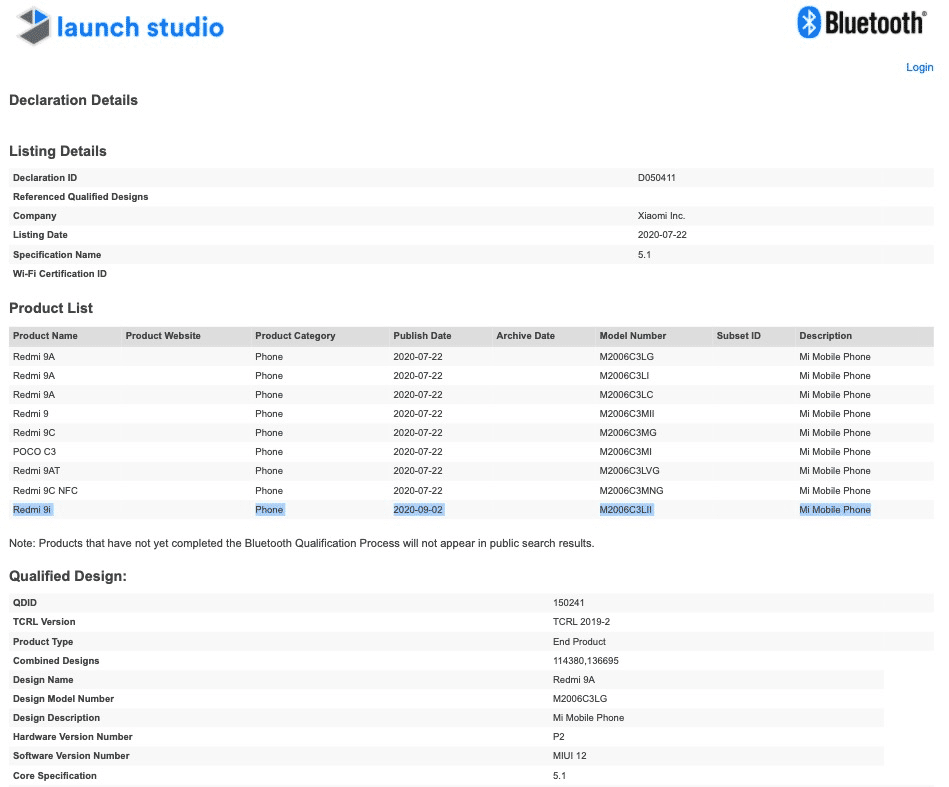Select the QDID value 150241

click(568, 602)
